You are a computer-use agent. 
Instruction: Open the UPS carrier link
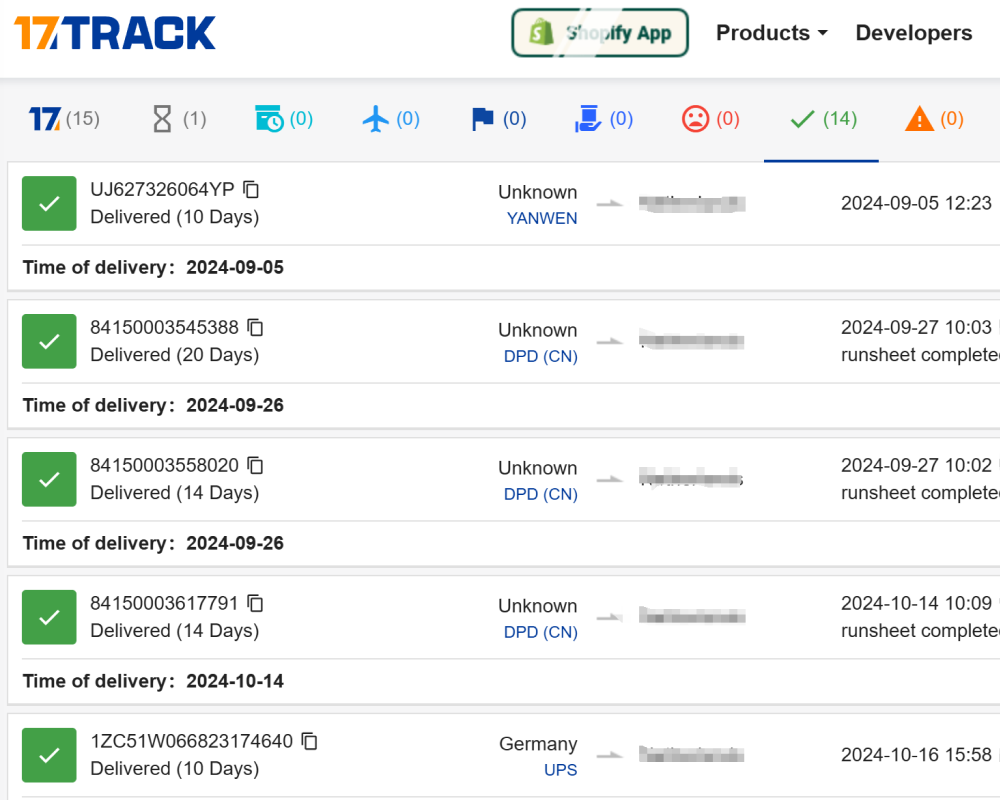[561, 769]
